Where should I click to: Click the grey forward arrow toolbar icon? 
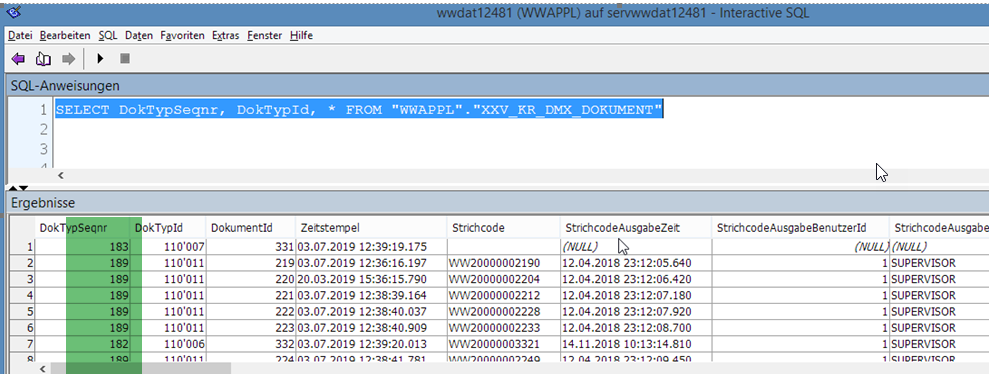(68, 59)
